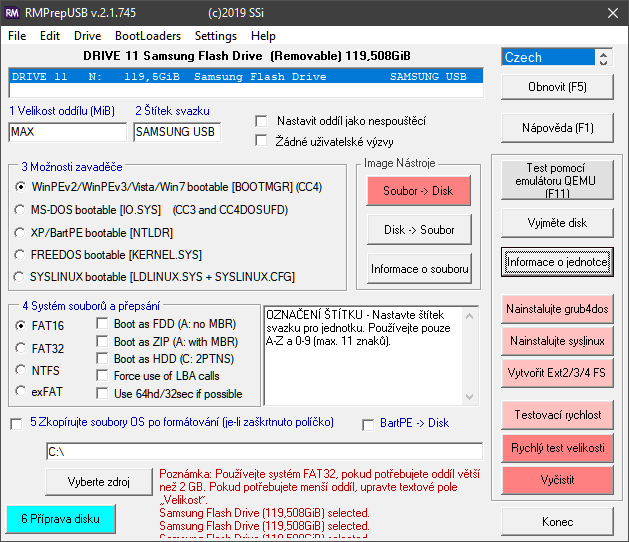
Task: Click the volume label SAMSUNG USB field
Action: coord(177,132)
